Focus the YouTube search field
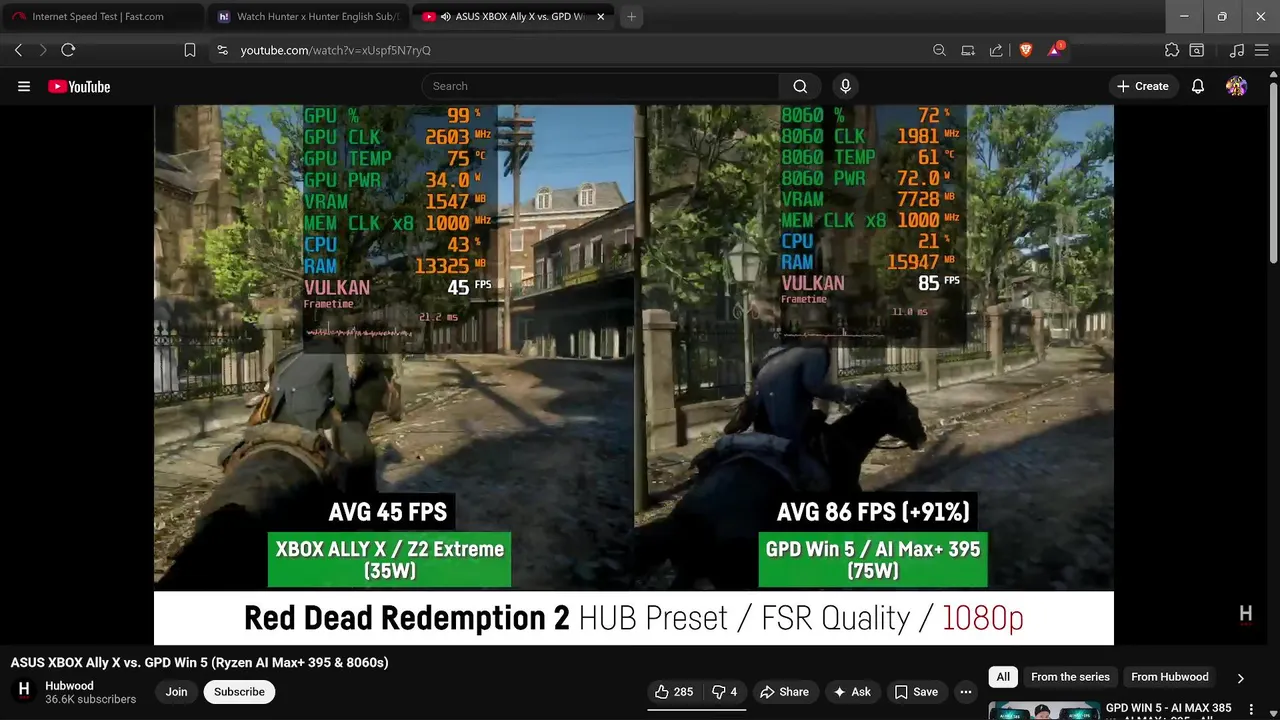The image size is (1280, 720). click(x=600, y=86)
